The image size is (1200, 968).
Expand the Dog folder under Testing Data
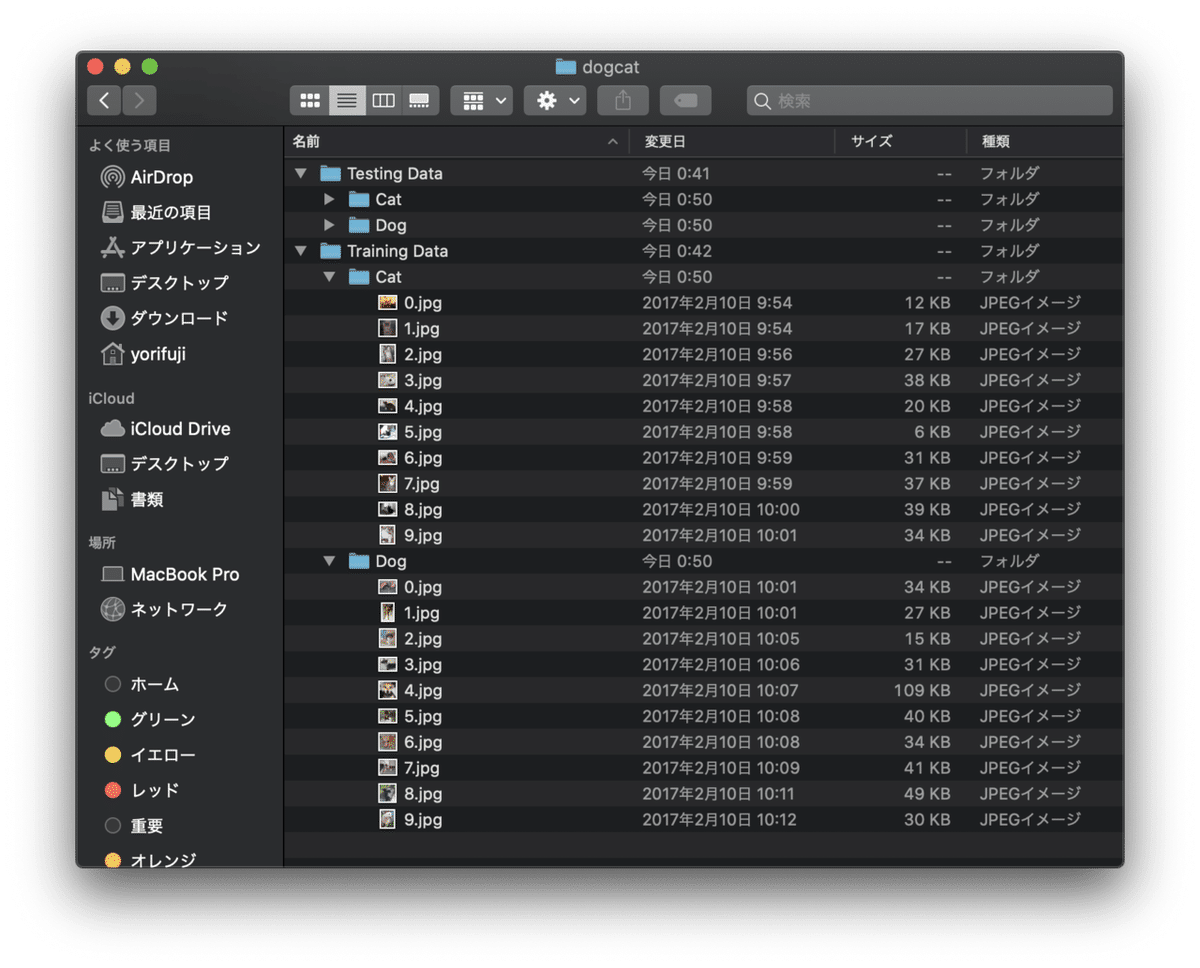330,225
